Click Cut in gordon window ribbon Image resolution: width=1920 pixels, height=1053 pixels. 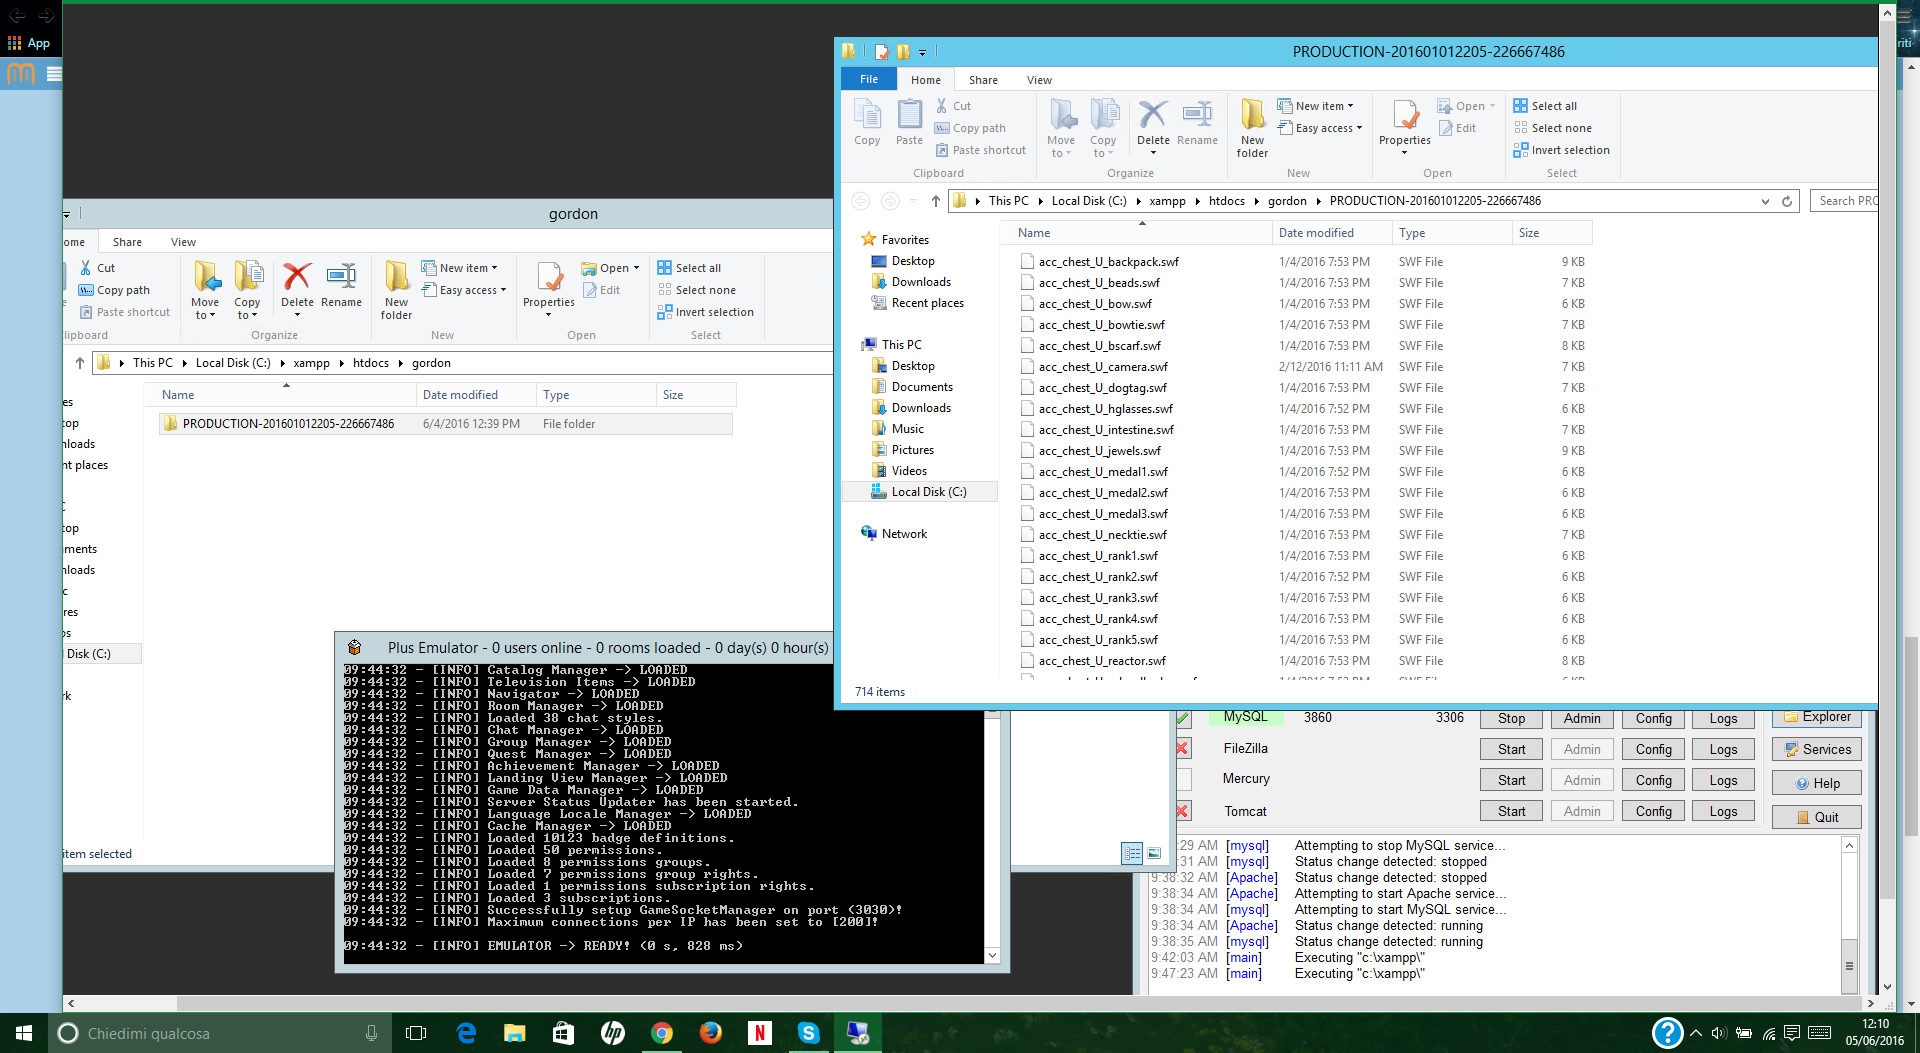[x=97, y=268]
